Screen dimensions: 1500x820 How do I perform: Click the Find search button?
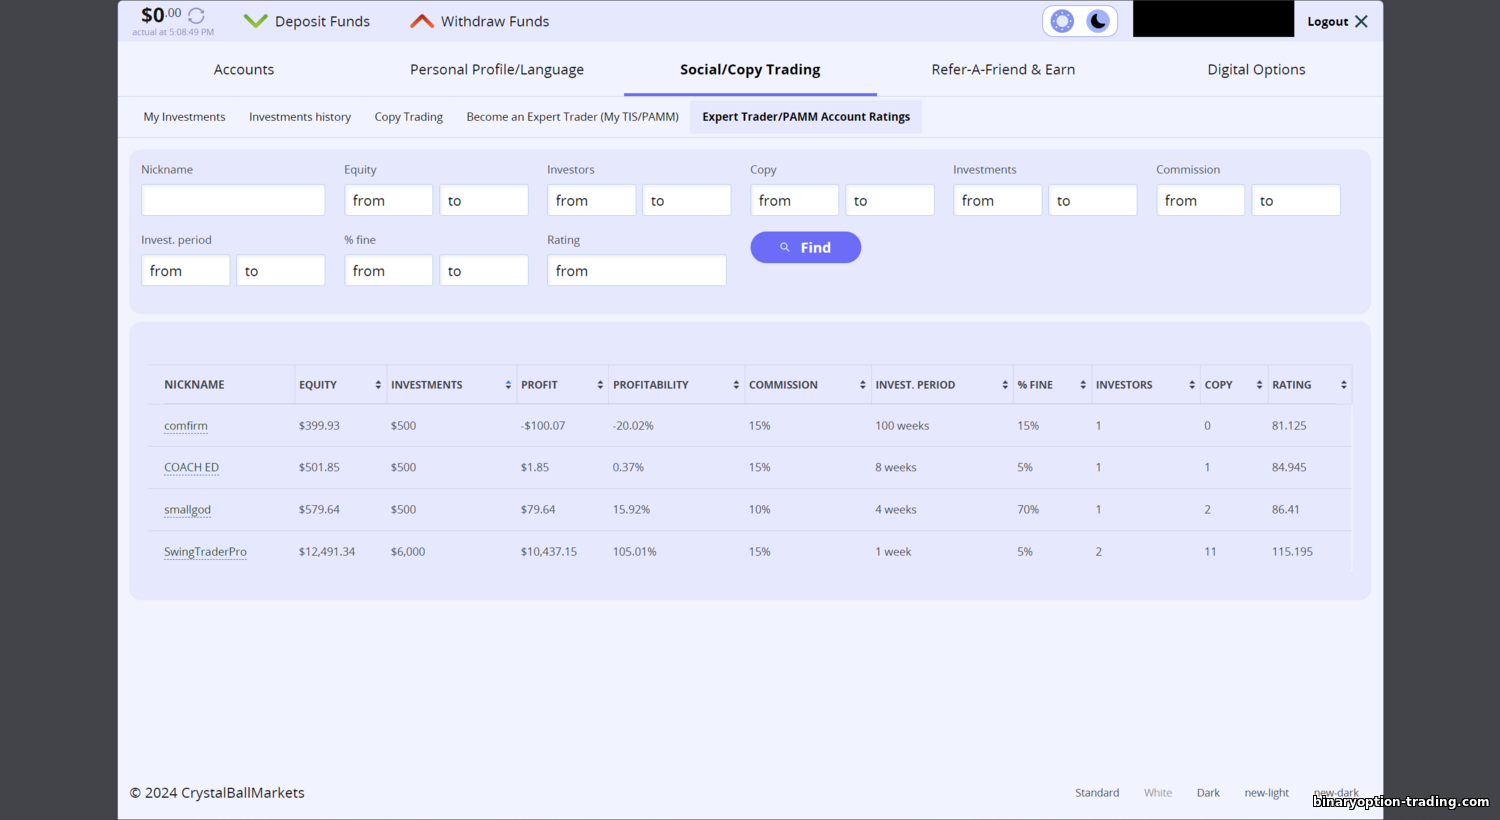pyautogui.click(x=806, y=247)
